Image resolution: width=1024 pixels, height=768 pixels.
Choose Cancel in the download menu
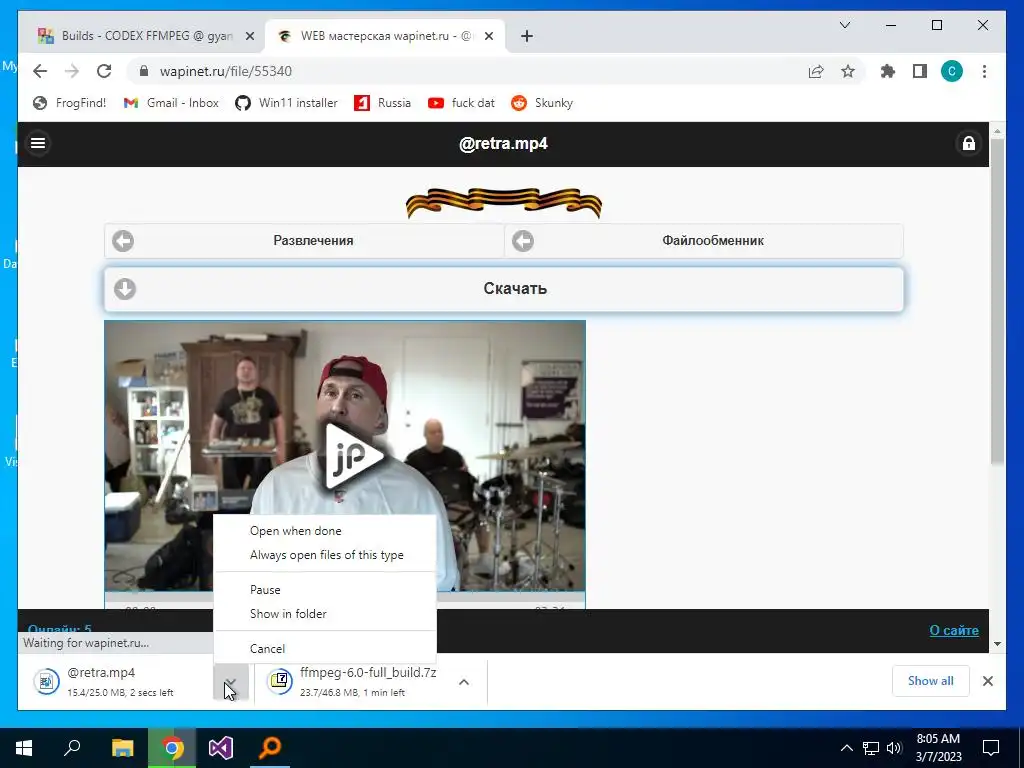pos(325,648)
